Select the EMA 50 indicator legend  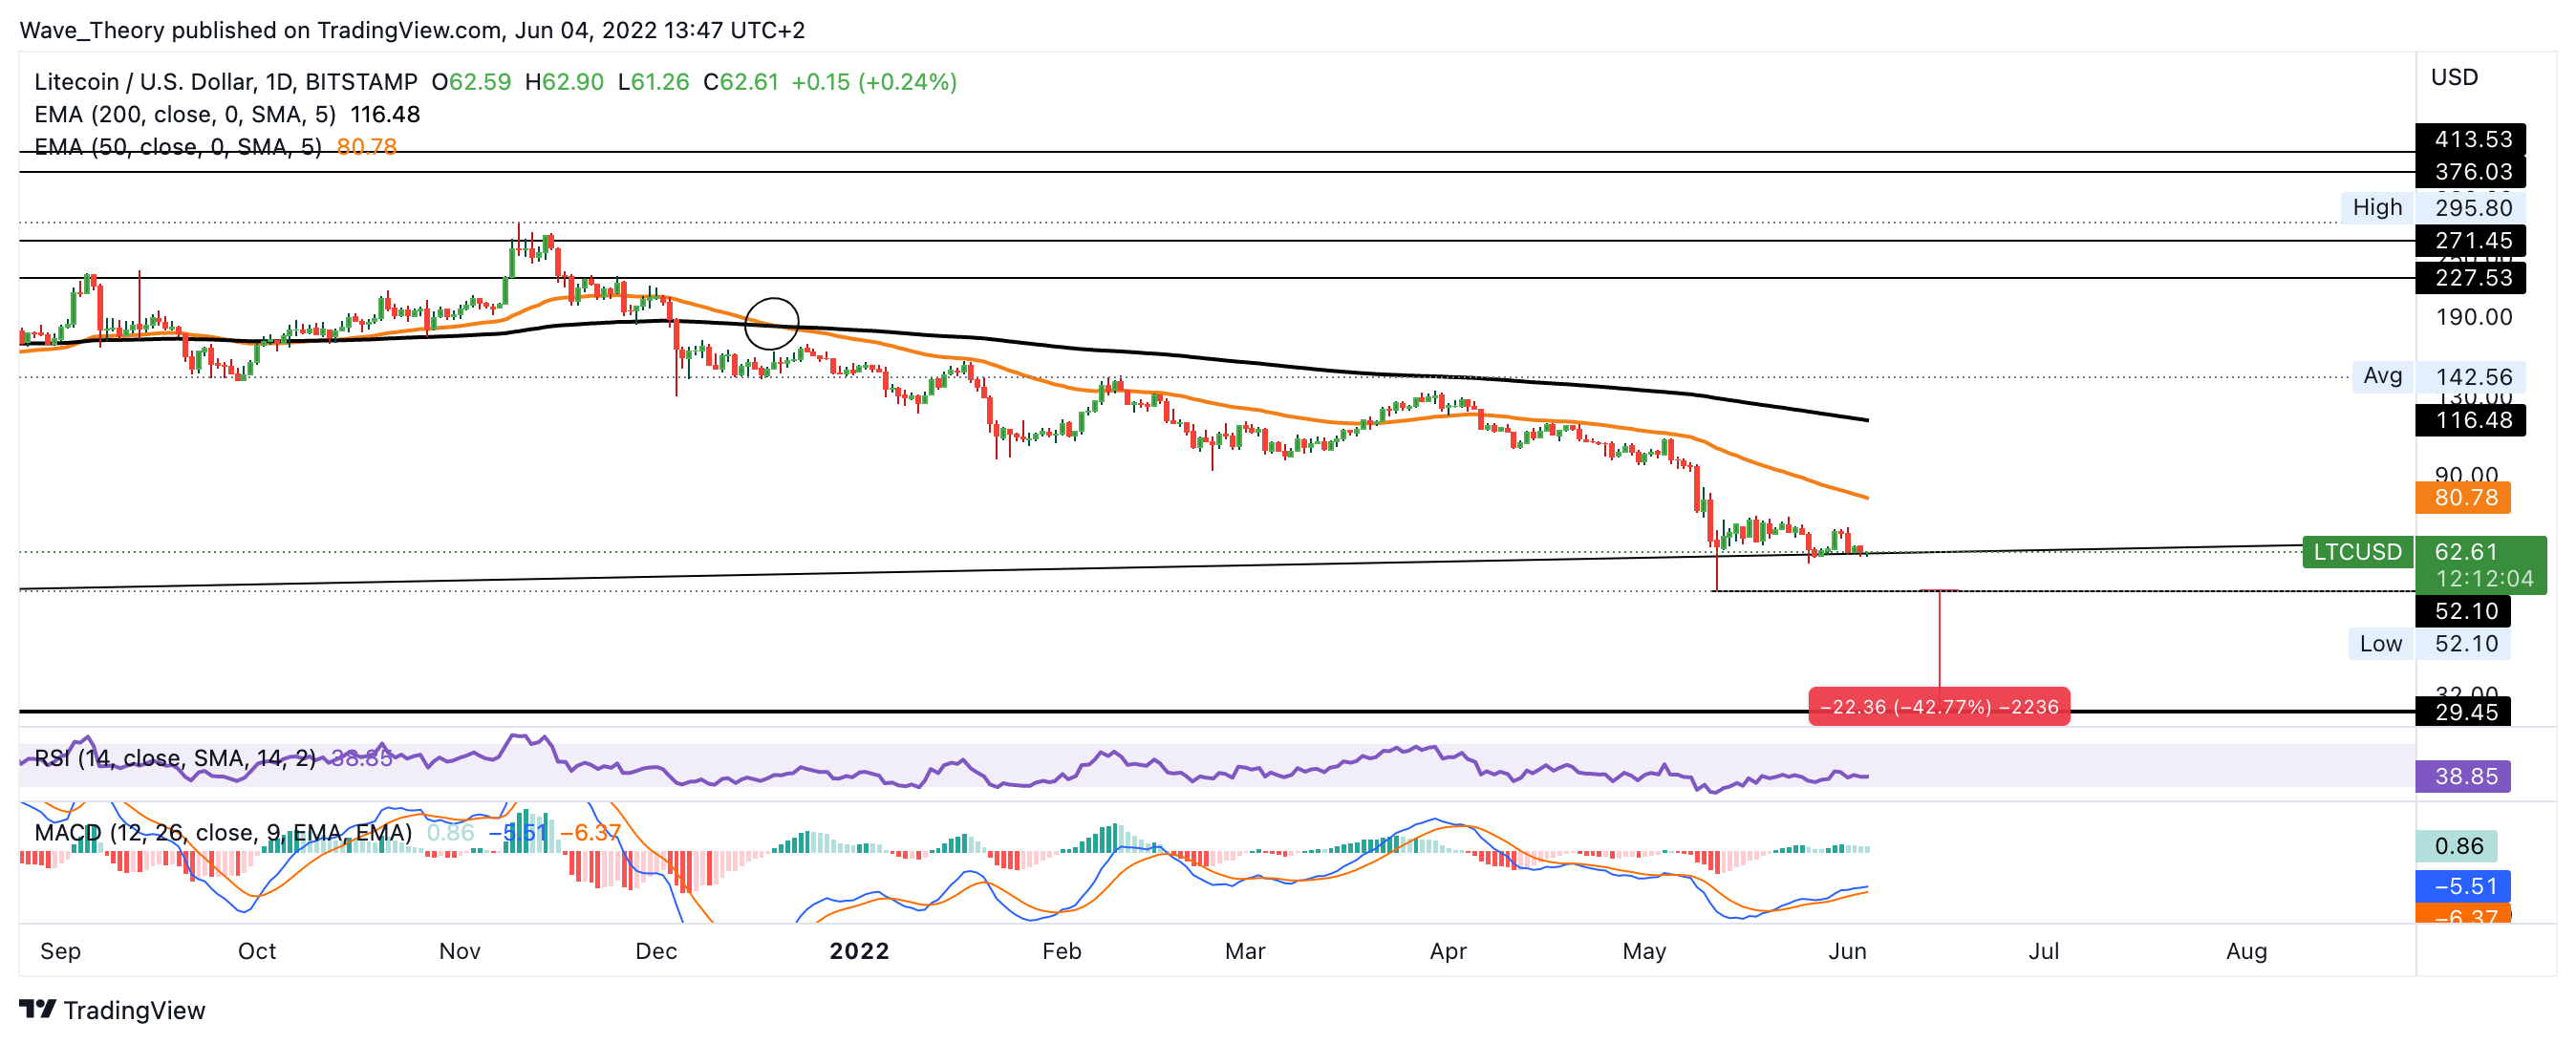(178, 147)
